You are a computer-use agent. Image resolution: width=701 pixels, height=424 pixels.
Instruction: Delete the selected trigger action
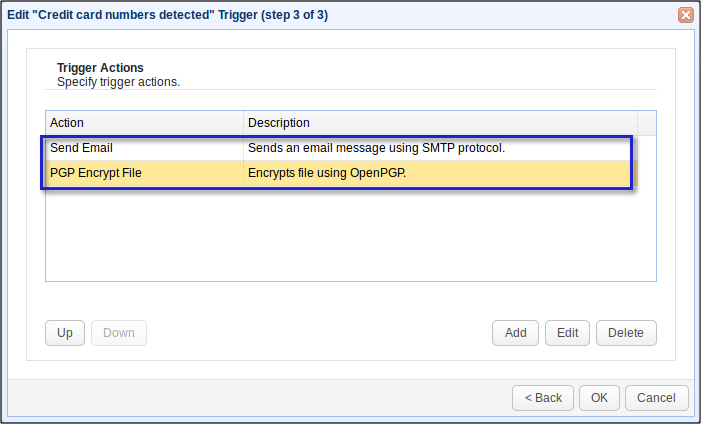coord(626,333)
